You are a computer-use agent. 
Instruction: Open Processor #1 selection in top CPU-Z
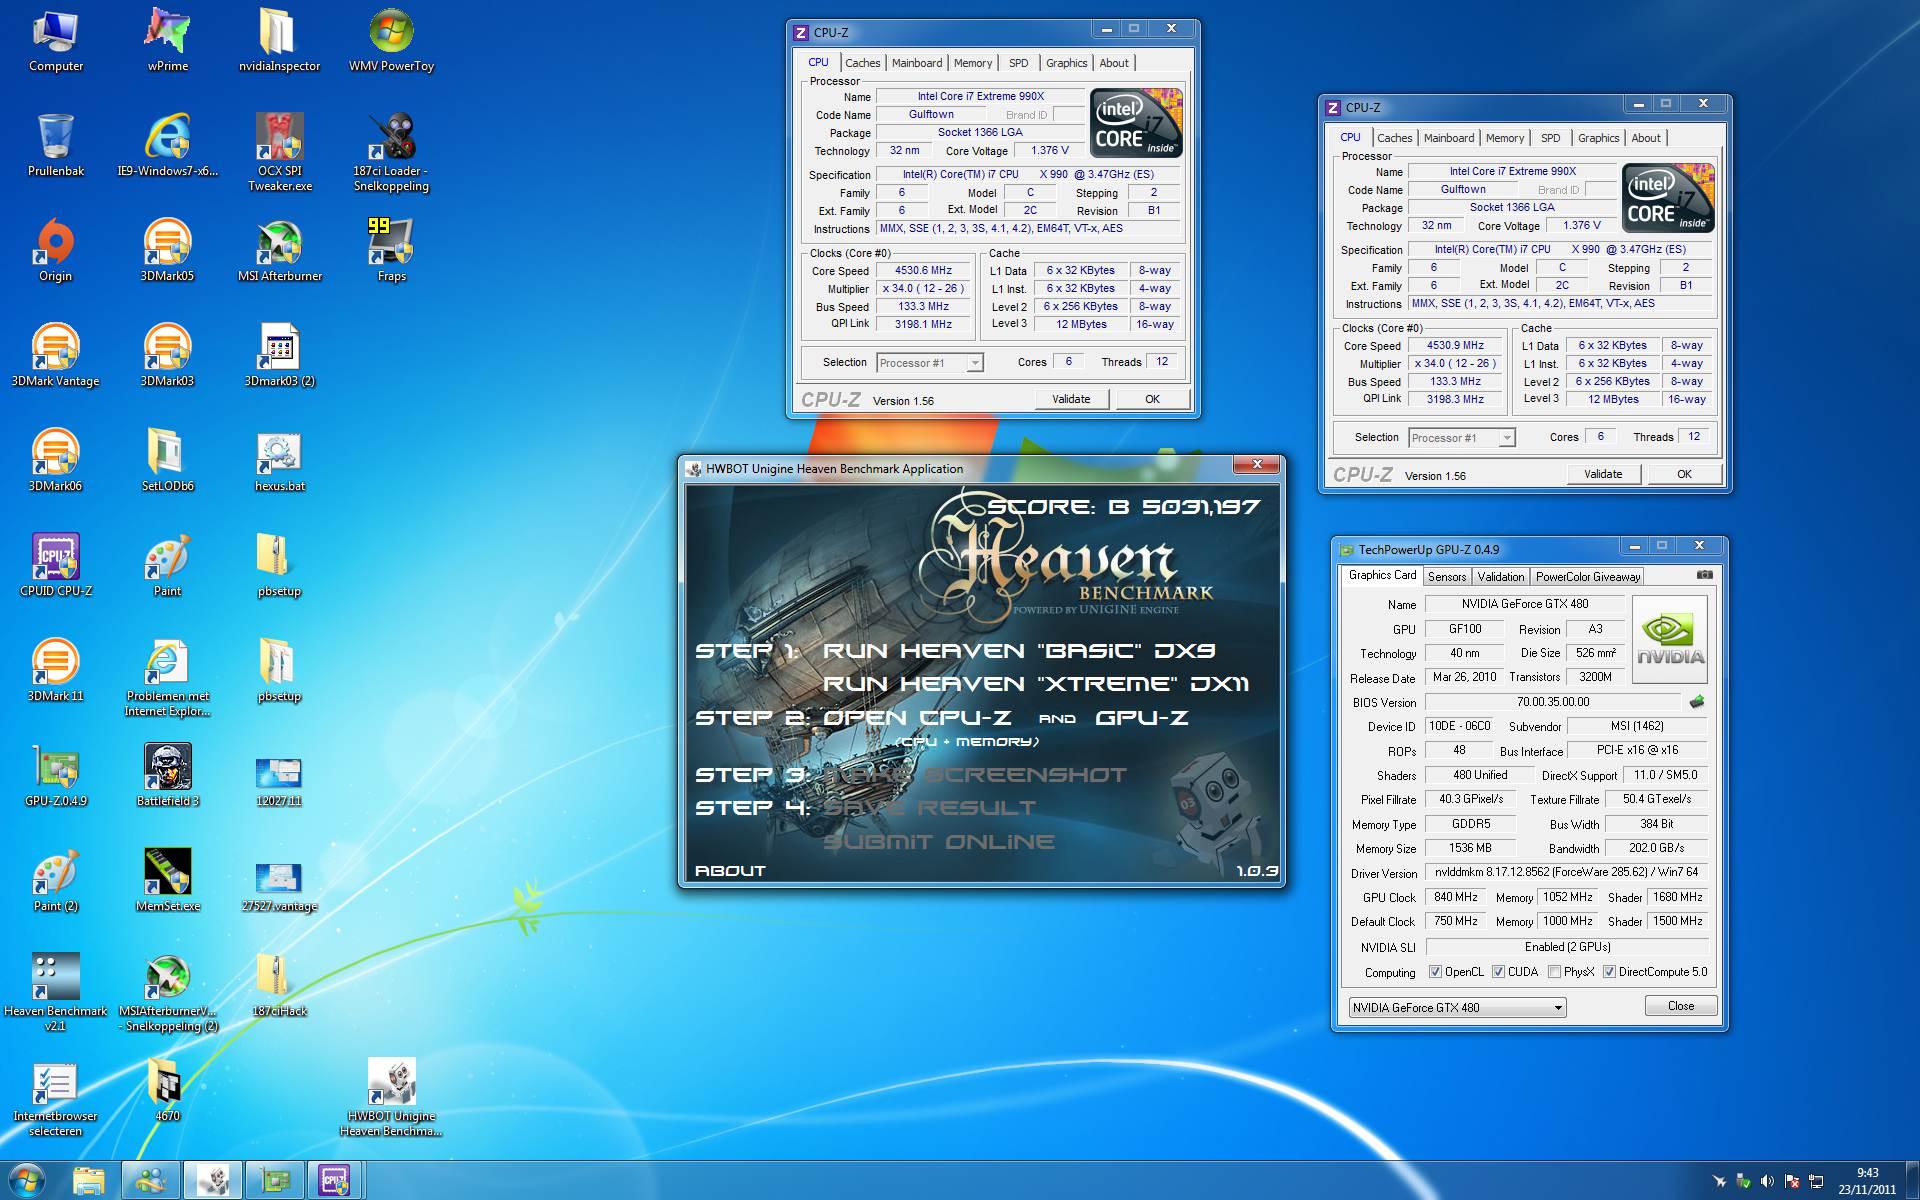coord(930,363)
